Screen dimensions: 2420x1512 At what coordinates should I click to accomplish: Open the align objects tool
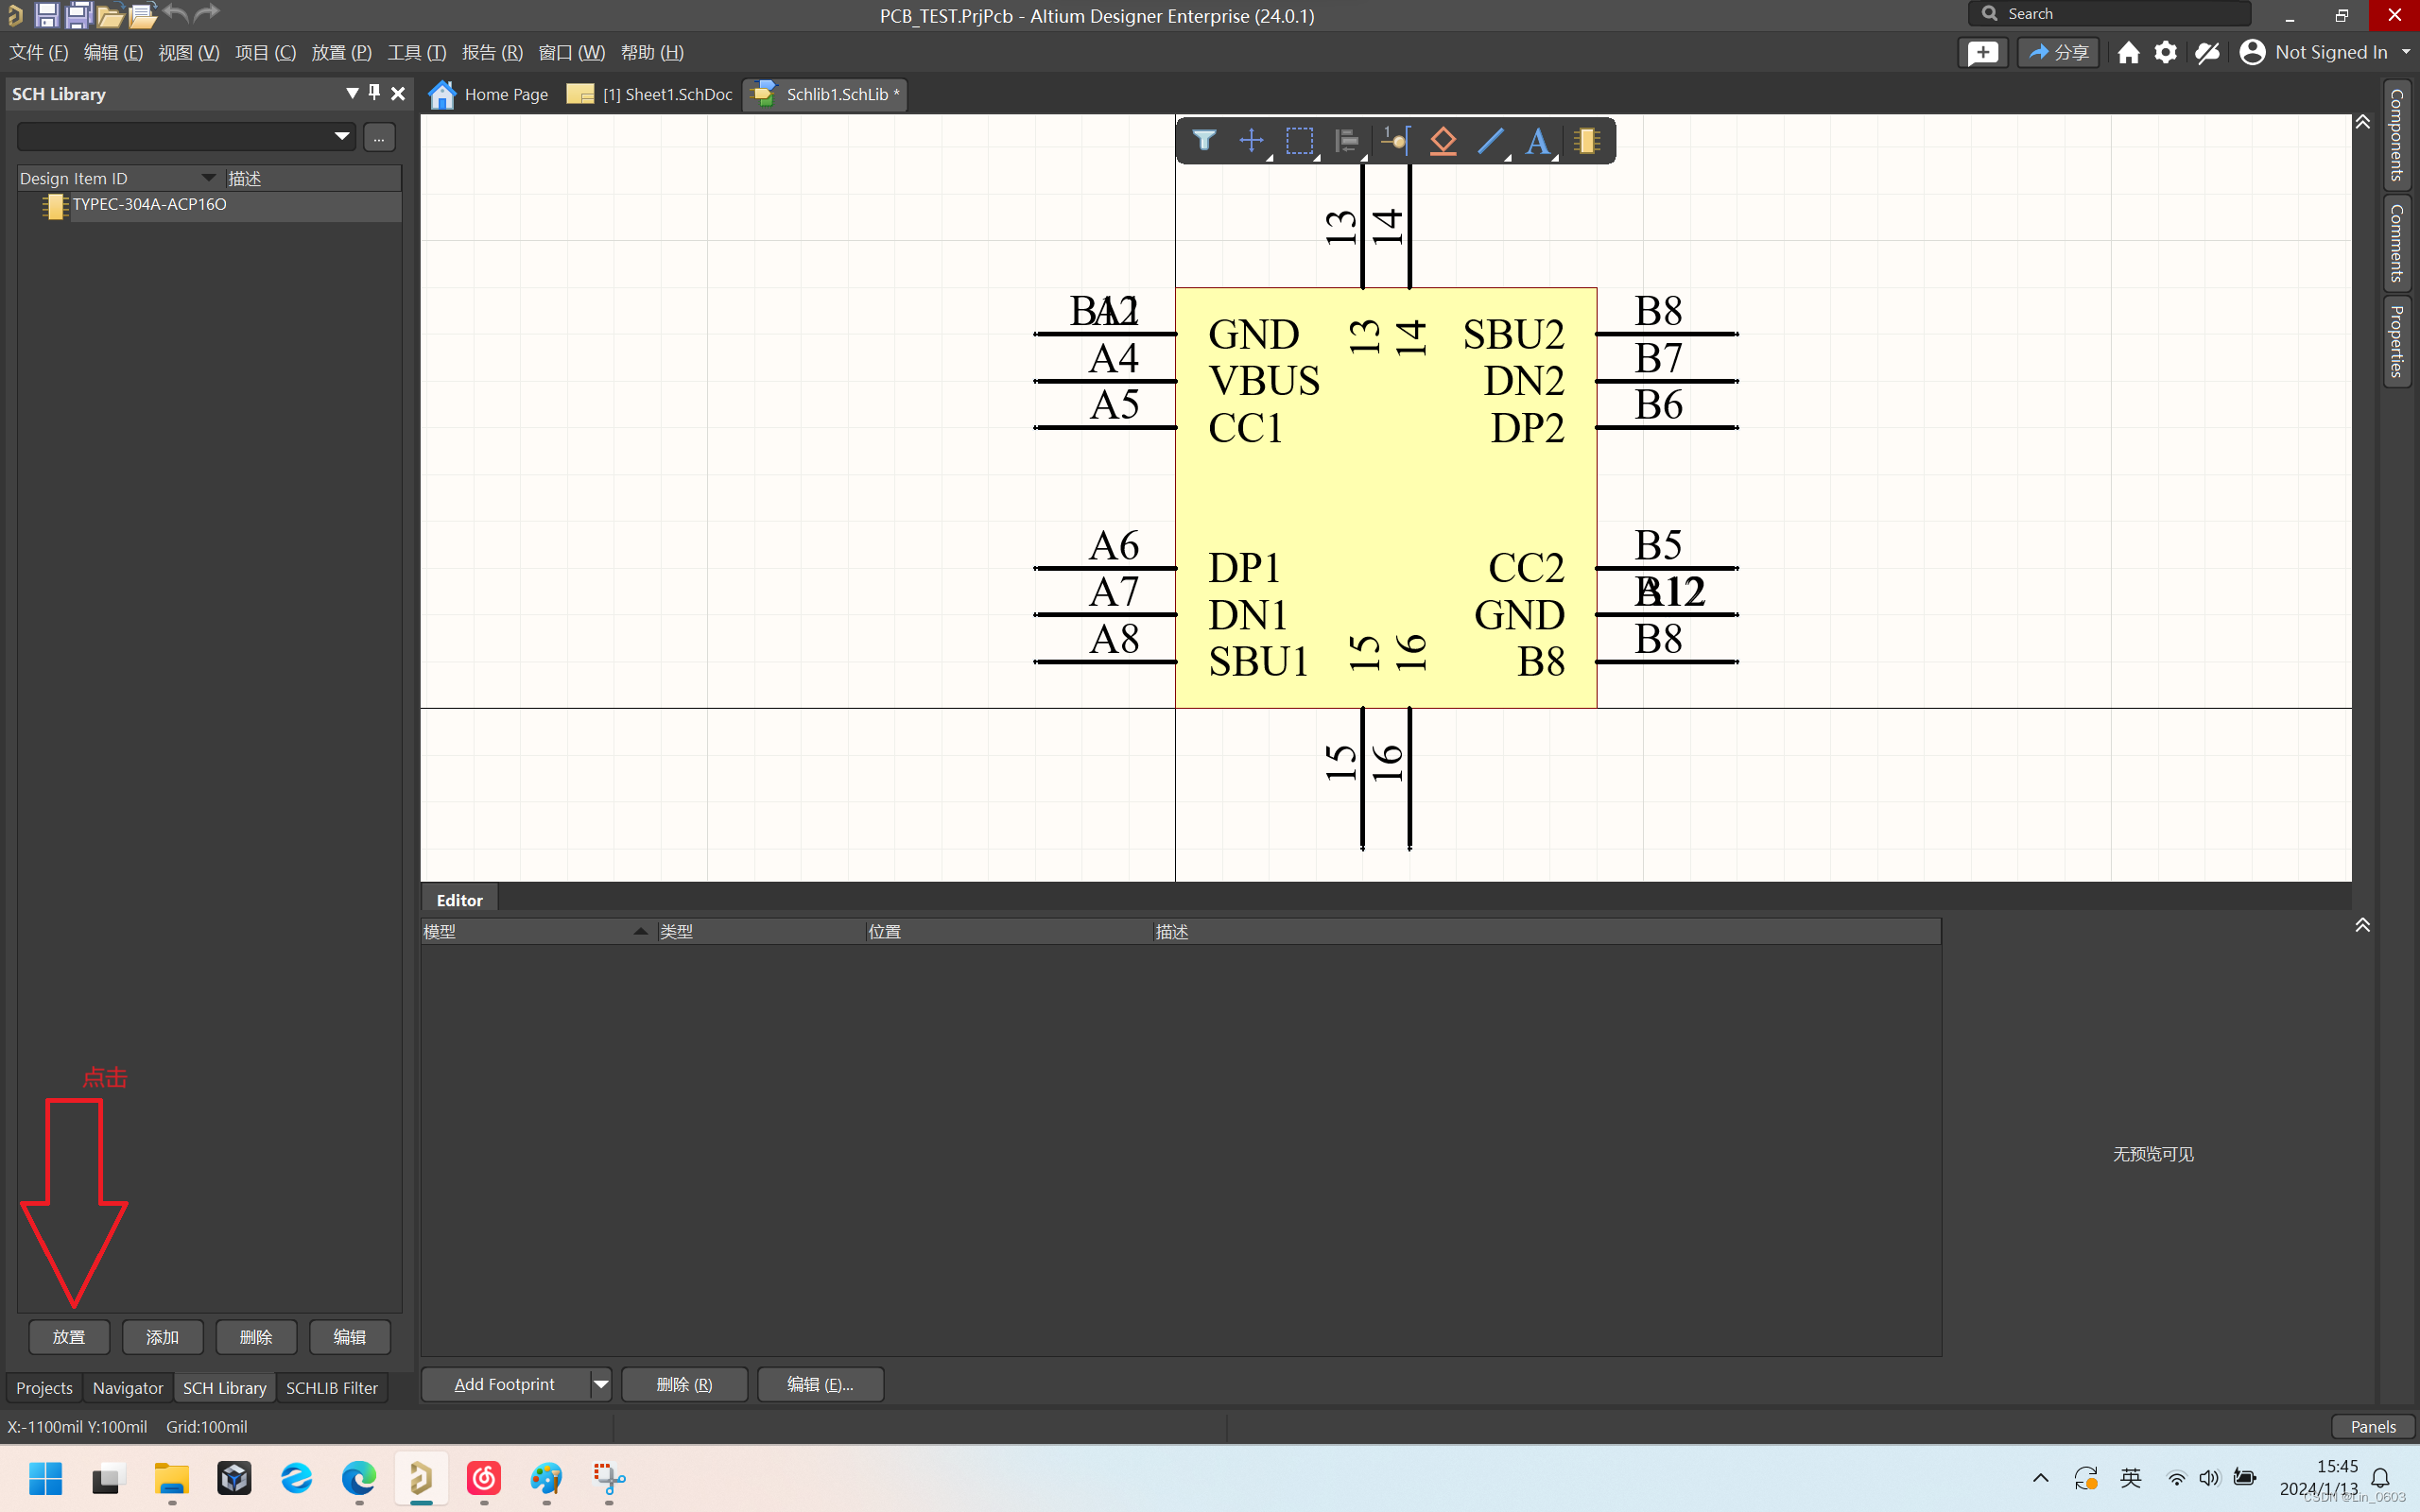pyautogui.click(x=1347, y=141)
